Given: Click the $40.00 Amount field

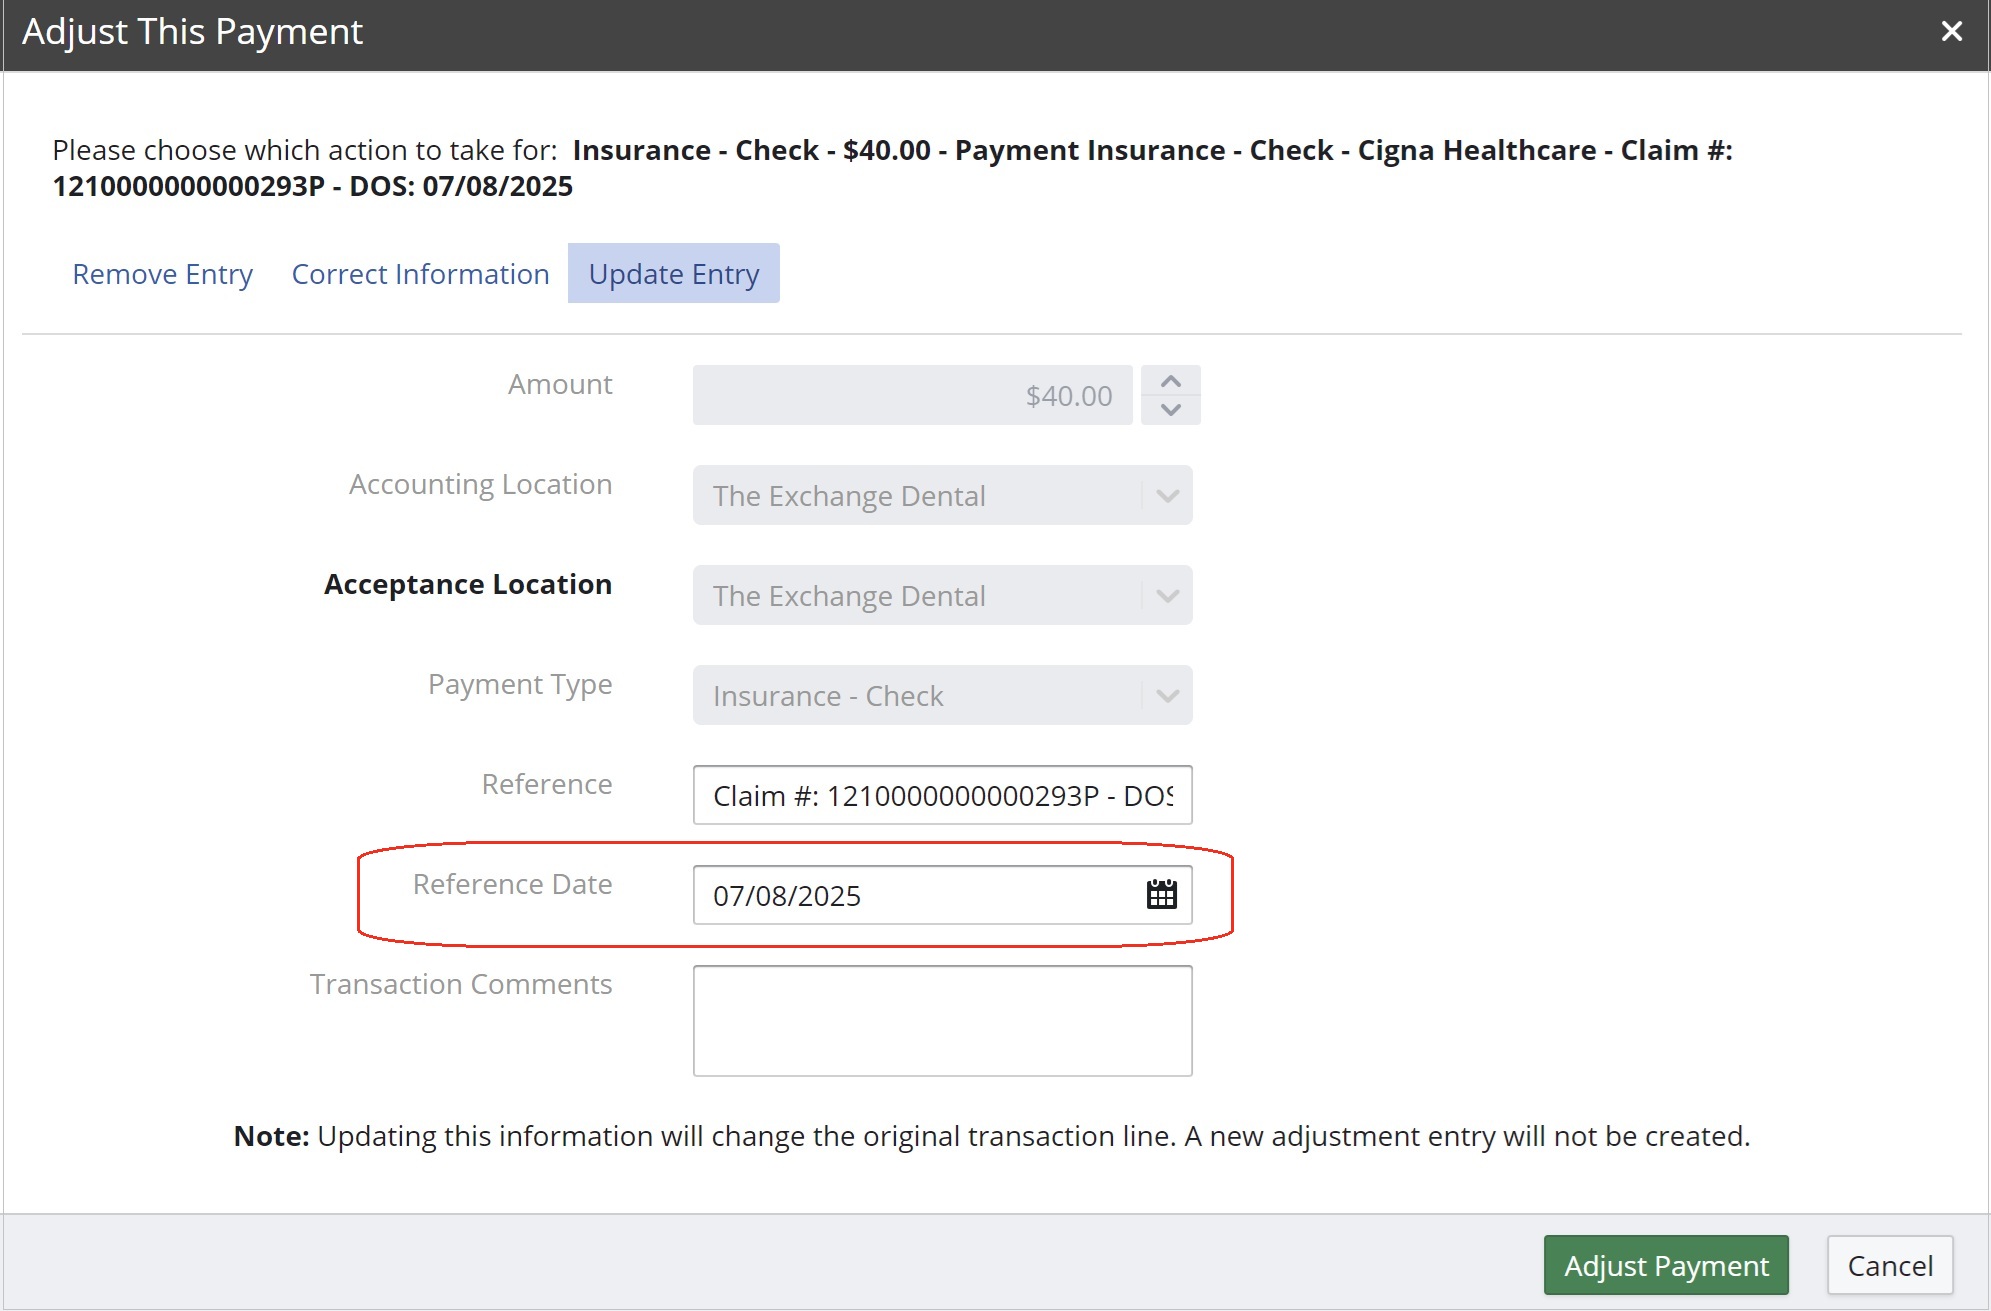Looking at the screenshot, I should pyautogui.click(x=912, y=395).
